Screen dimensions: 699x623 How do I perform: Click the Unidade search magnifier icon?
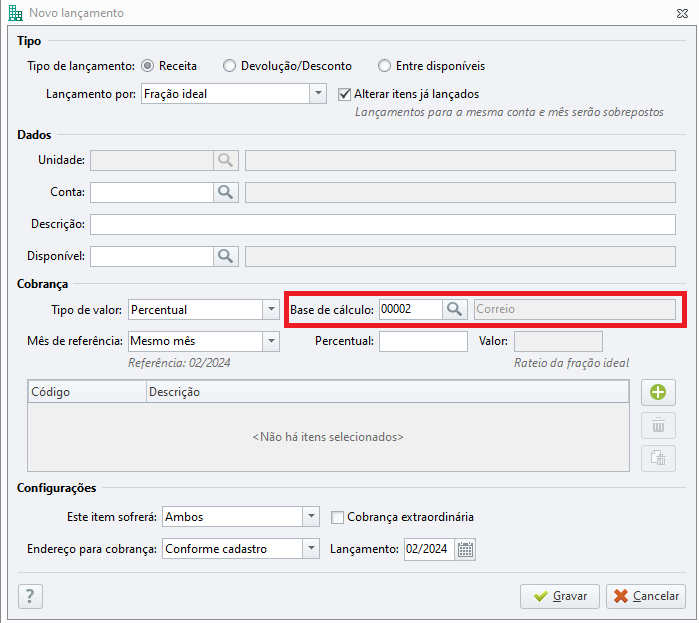click(226, 160)
